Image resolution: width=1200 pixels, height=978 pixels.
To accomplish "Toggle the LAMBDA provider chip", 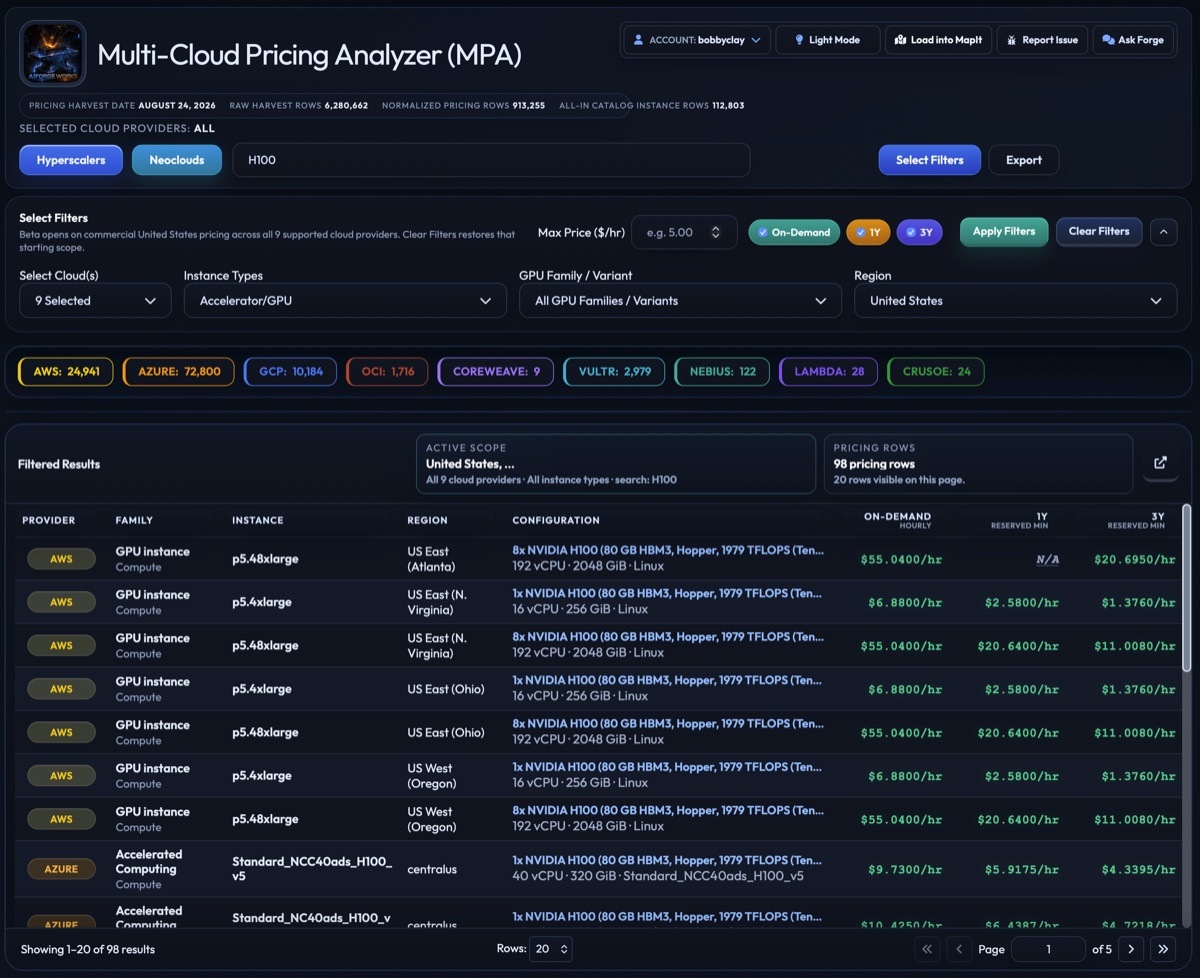I will (829, 371).
